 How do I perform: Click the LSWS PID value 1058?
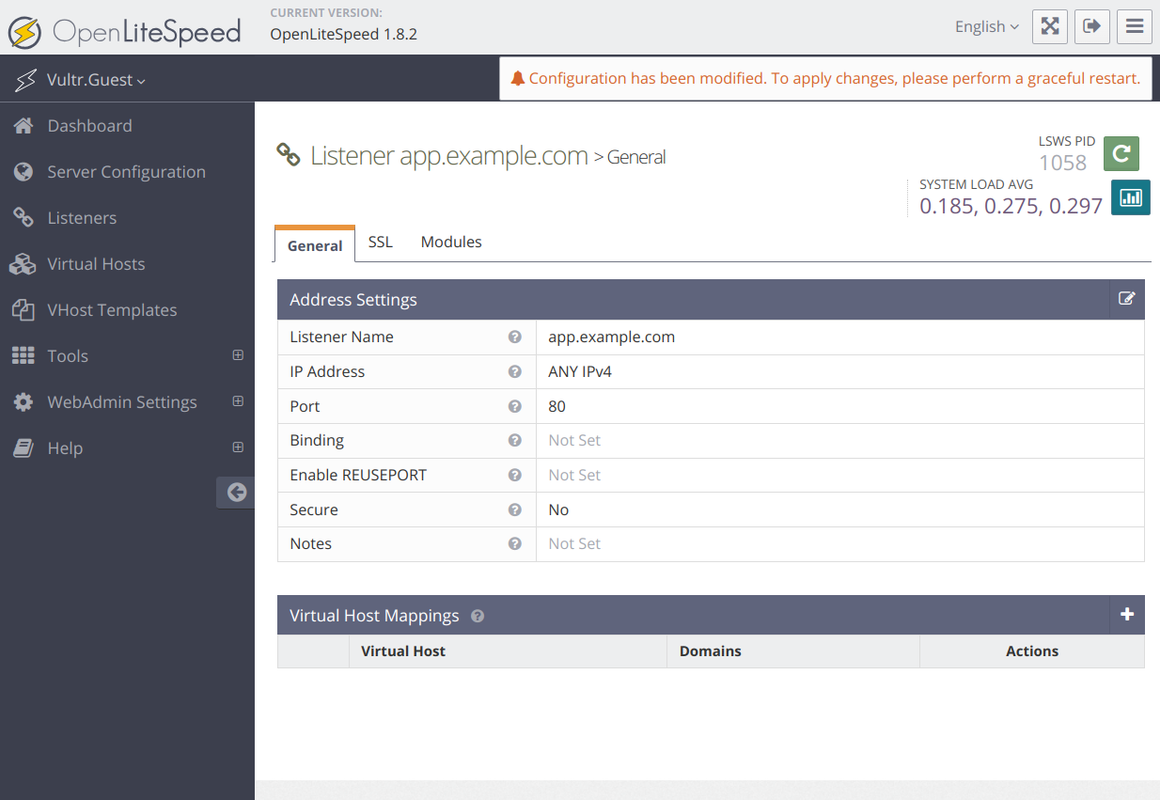pos(1062,163)
